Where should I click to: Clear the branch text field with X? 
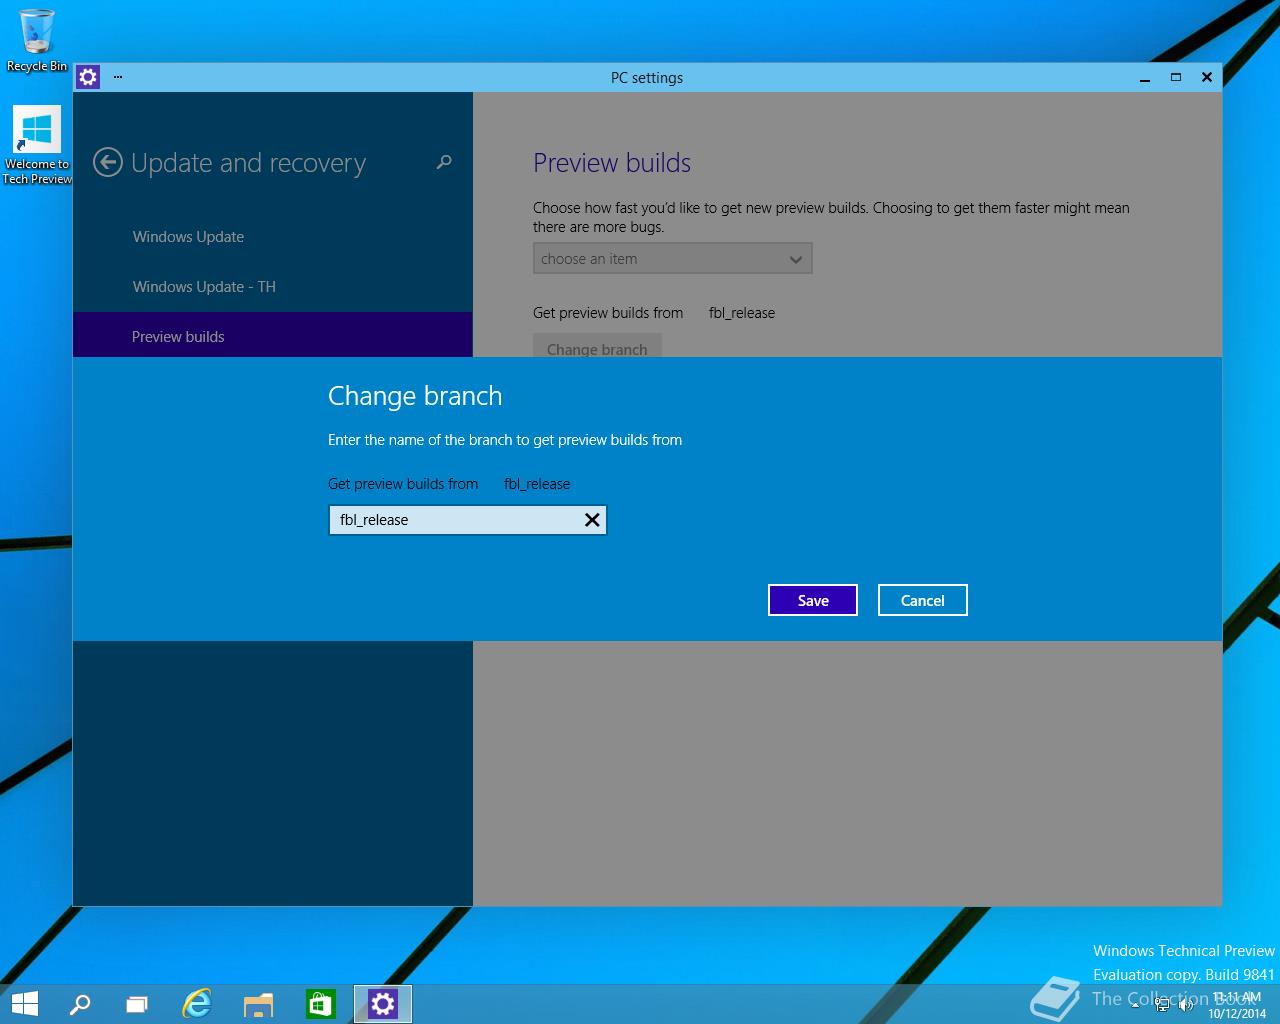pos(592,520)
